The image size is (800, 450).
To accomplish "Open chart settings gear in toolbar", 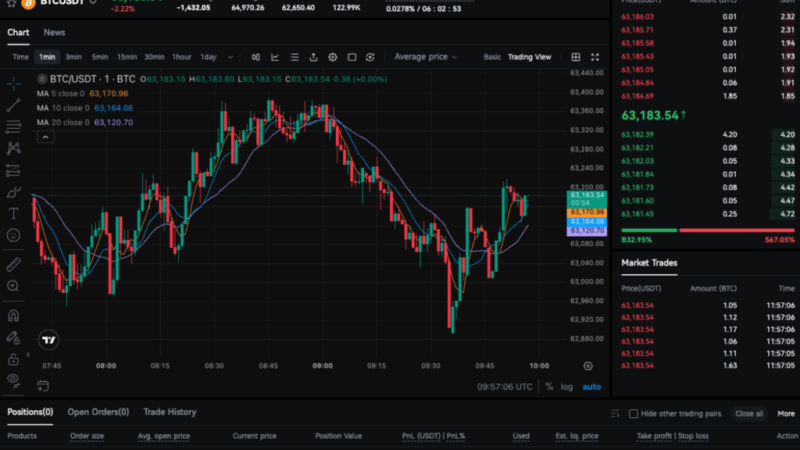I will [x=333, y=57].
